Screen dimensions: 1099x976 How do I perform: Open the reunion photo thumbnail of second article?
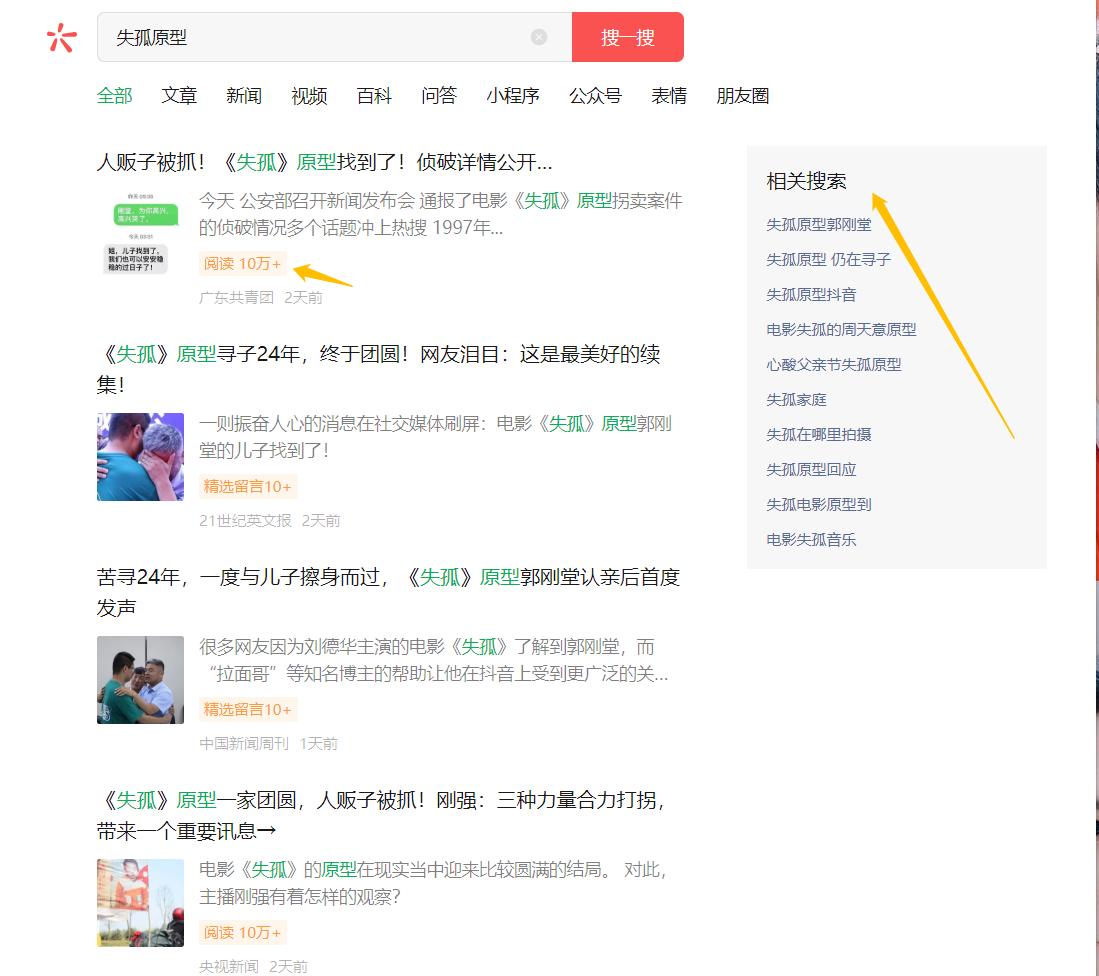pyautogui.click(x=140, y=457)
